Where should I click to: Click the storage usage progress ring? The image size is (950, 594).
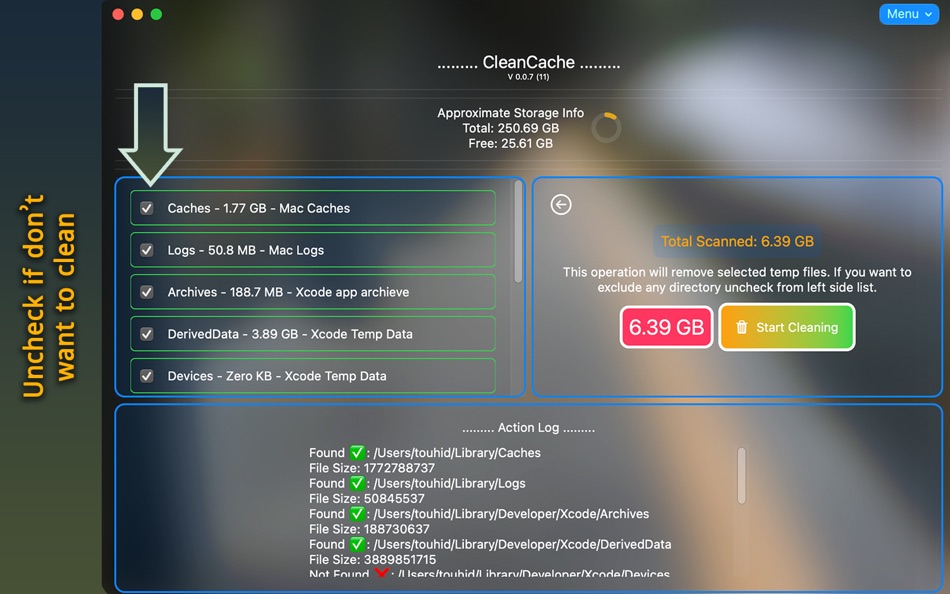(606, 127)
